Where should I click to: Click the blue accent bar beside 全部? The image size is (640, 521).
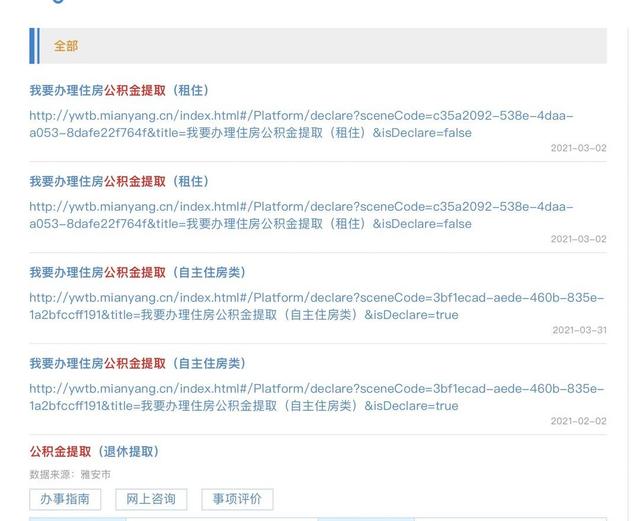[x=34, y=46]
